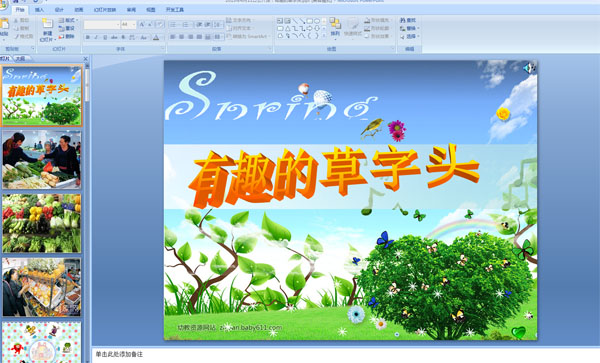
Task: Click the sound speaker icon on the slide
Action: [529, 68]
